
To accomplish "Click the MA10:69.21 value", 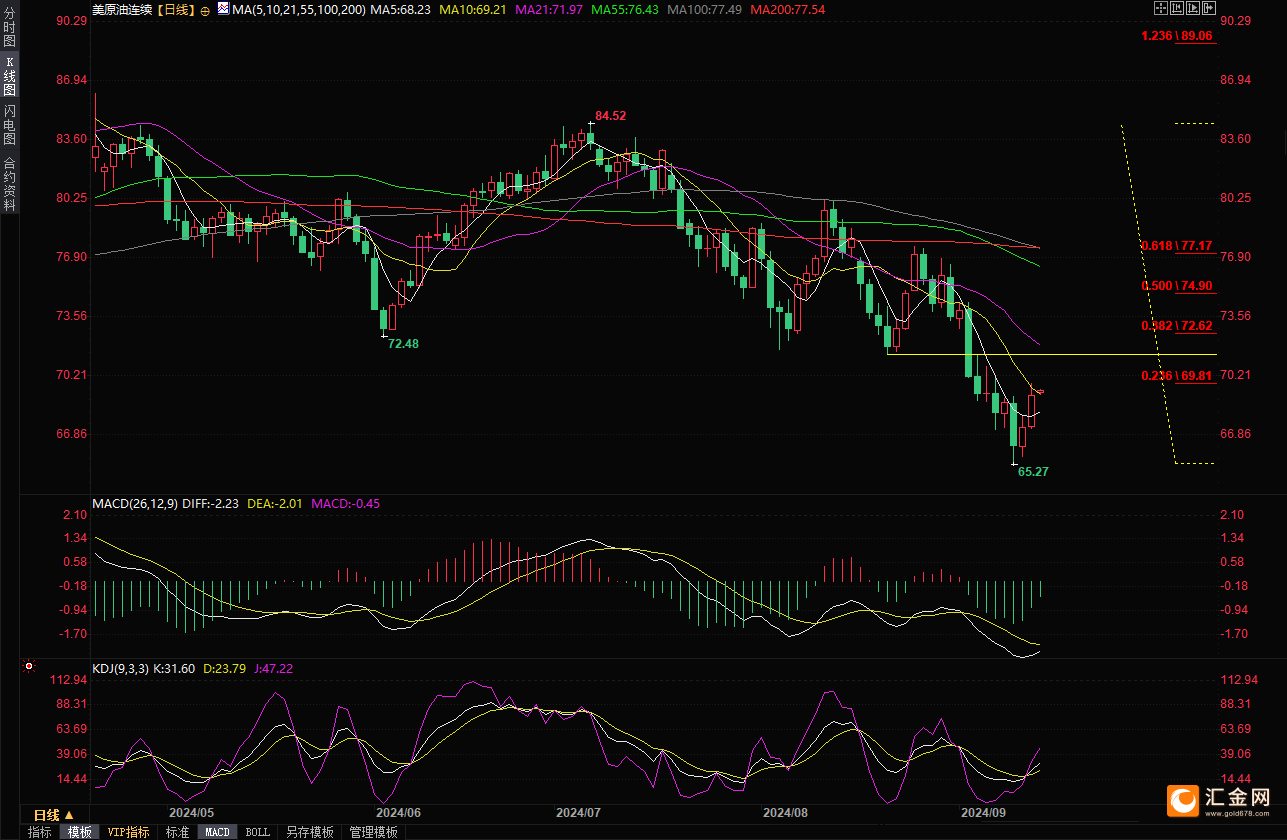I will pyautogui.click(x=473, y=9).
